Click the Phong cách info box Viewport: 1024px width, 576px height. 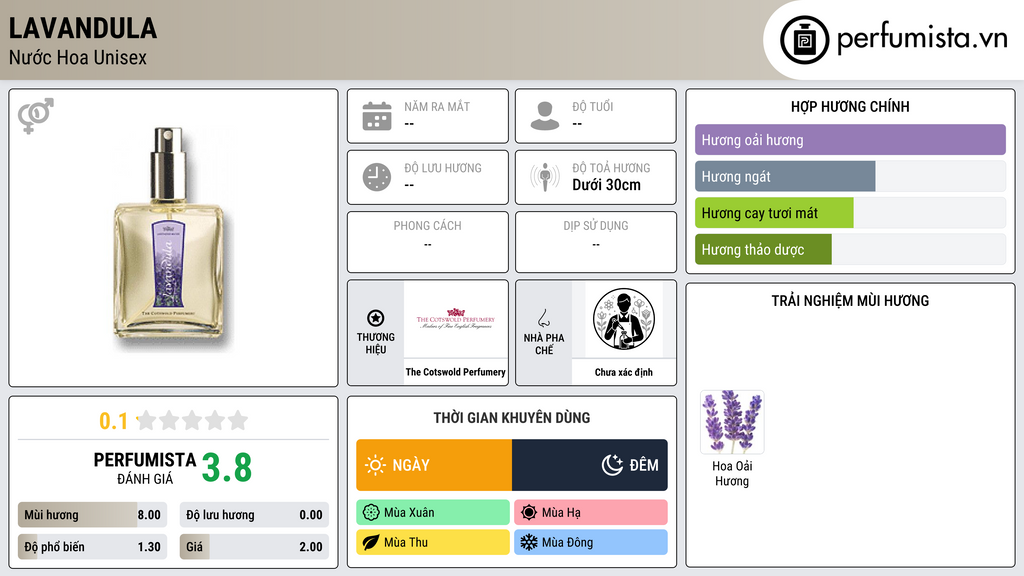pyautogui.click(x=428, y=242)
